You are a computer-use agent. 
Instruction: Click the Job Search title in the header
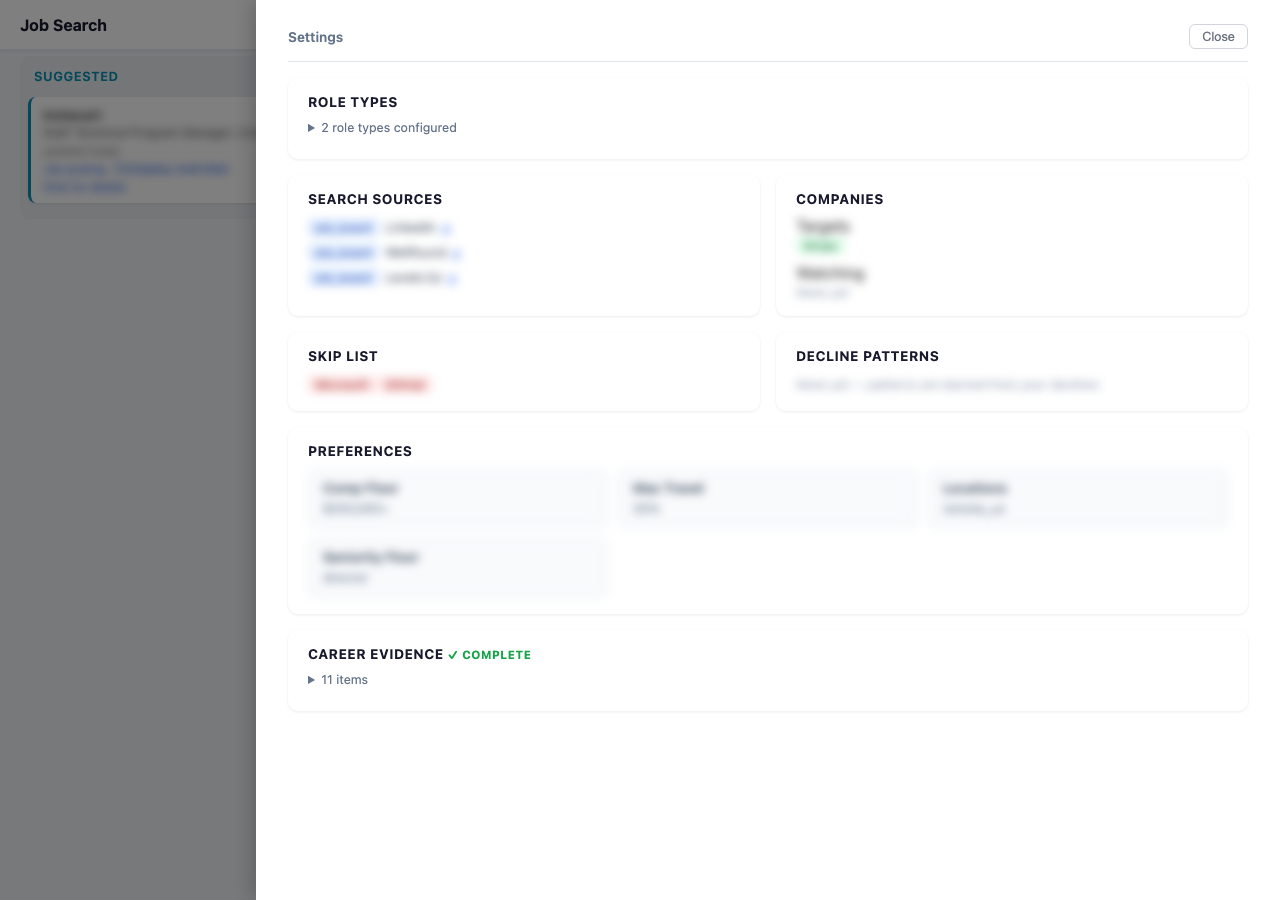tap(64, 25)
